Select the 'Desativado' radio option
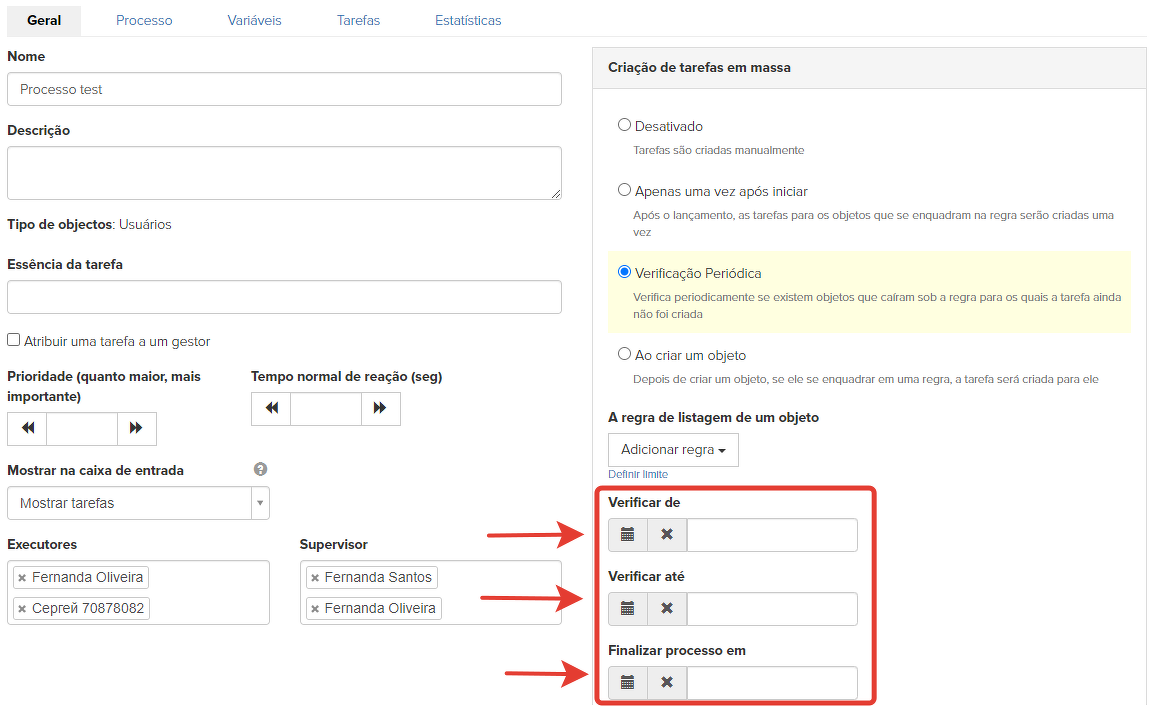Viewport: 1149px width, 706px height. tap(625, 126)
